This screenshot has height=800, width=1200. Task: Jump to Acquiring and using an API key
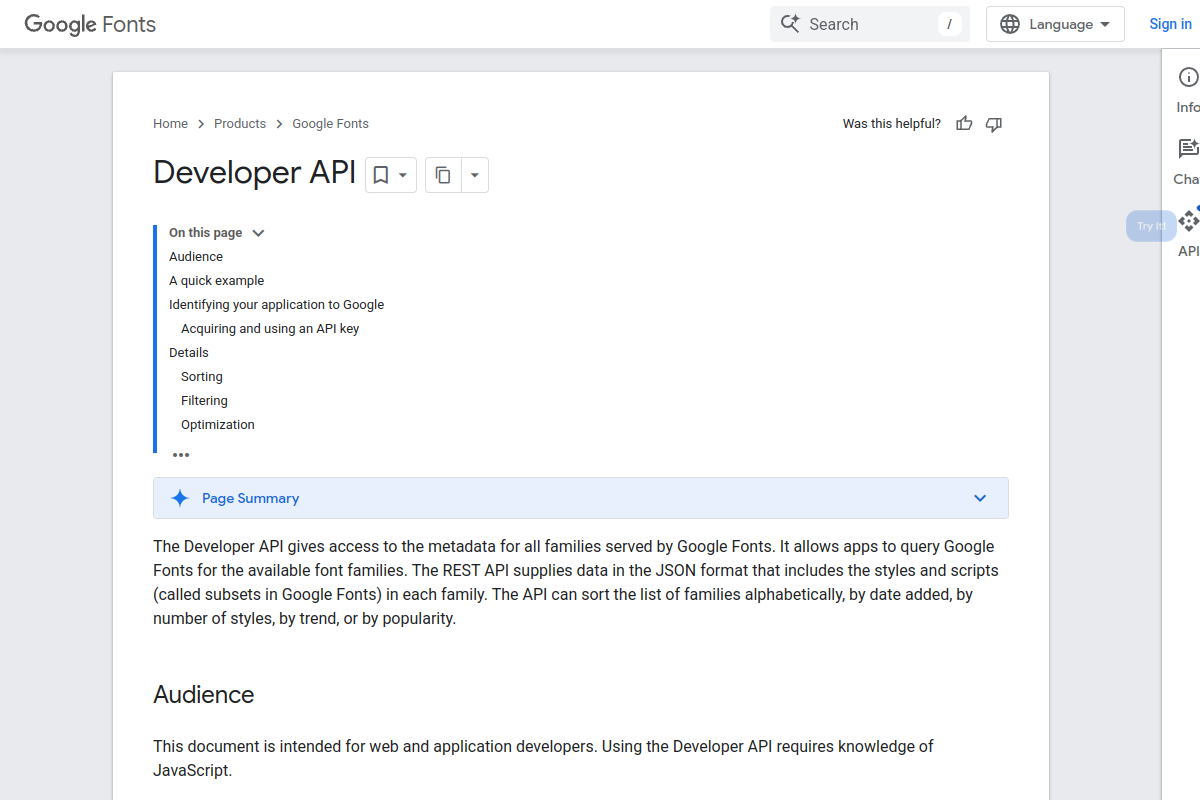point(270,329)
